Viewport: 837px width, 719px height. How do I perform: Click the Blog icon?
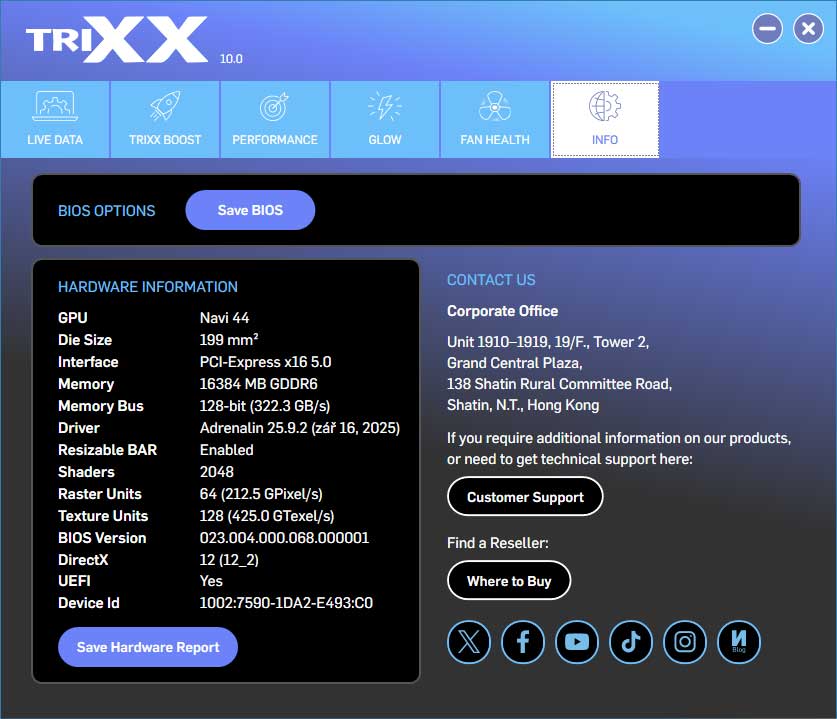pyautogui.click(x=738, y=642)
